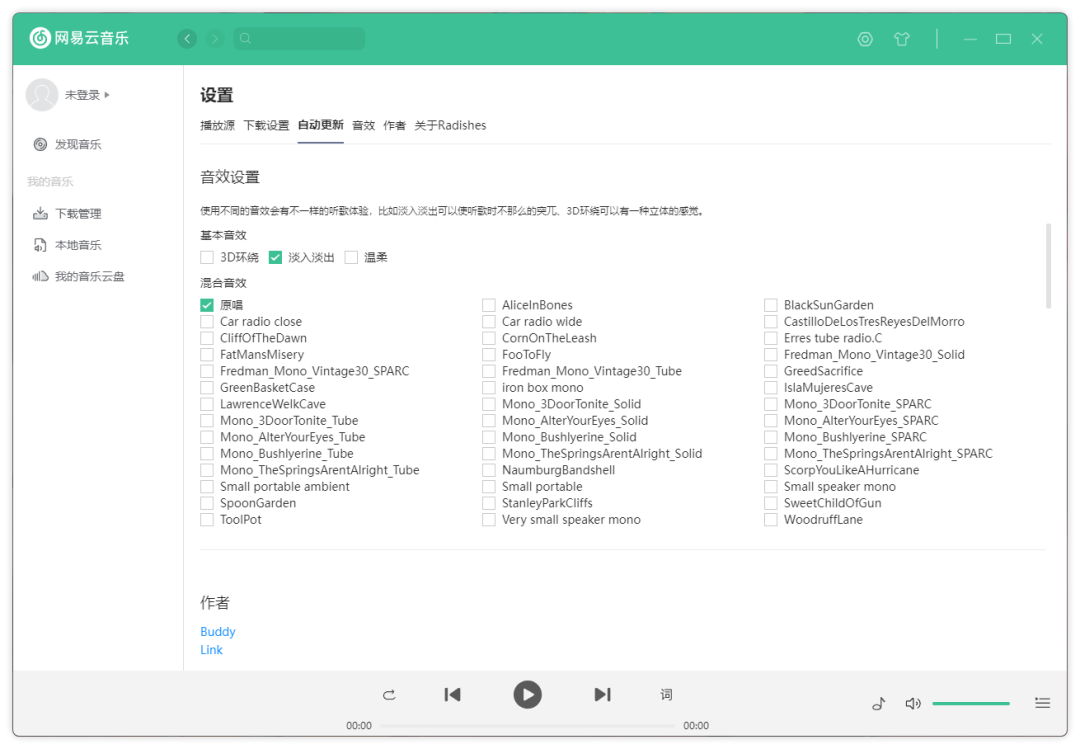Check the WoodruffLane effect
This screenshot has height=749, width=1080.
(771, 520)
